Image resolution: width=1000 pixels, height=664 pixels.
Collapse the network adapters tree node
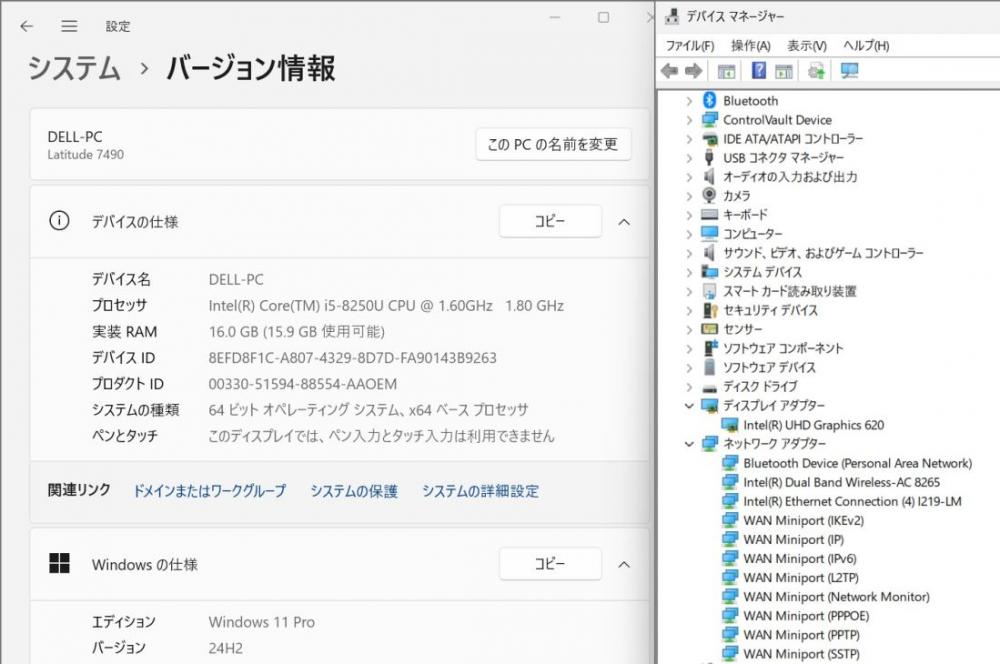[689, 443]
